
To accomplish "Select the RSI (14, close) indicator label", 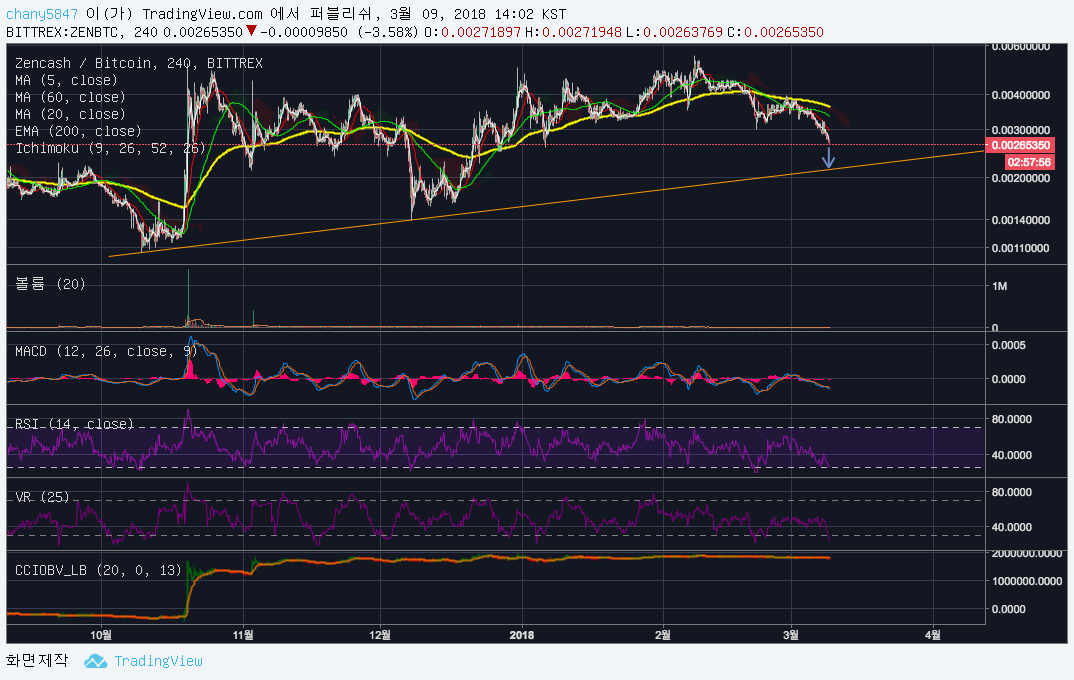I will (74, 424).
